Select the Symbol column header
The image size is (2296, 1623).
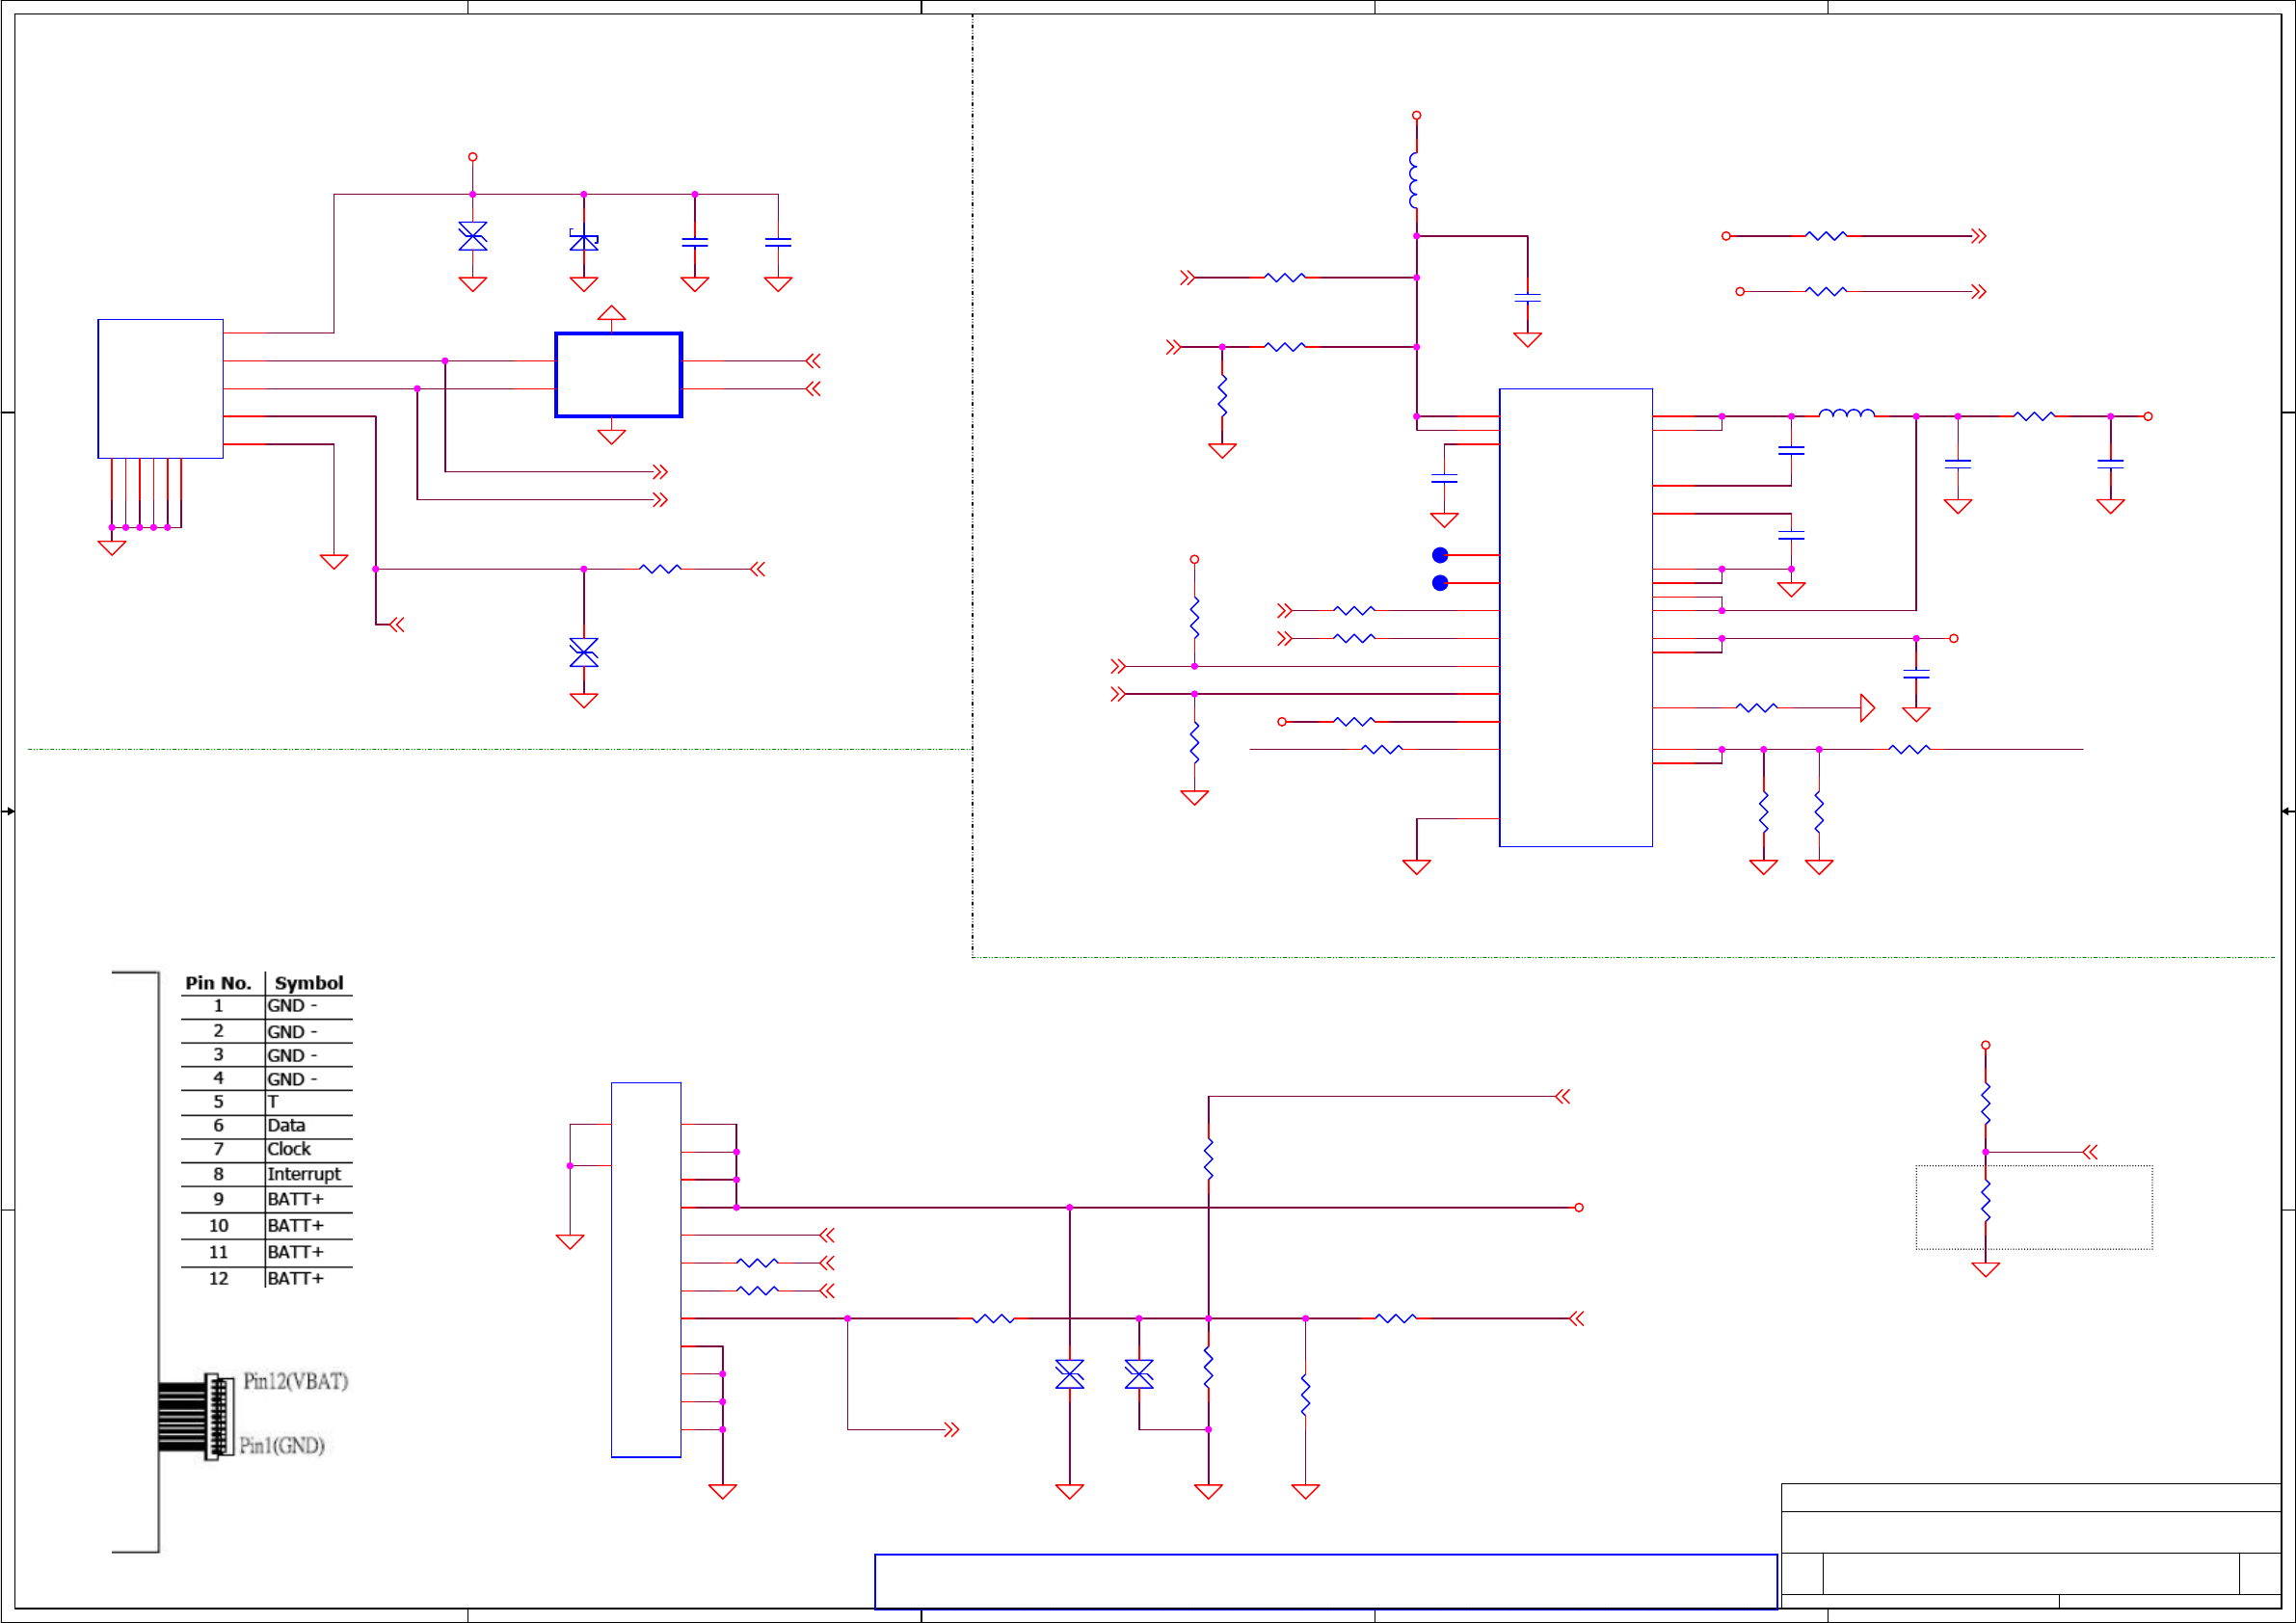(309, 983)
